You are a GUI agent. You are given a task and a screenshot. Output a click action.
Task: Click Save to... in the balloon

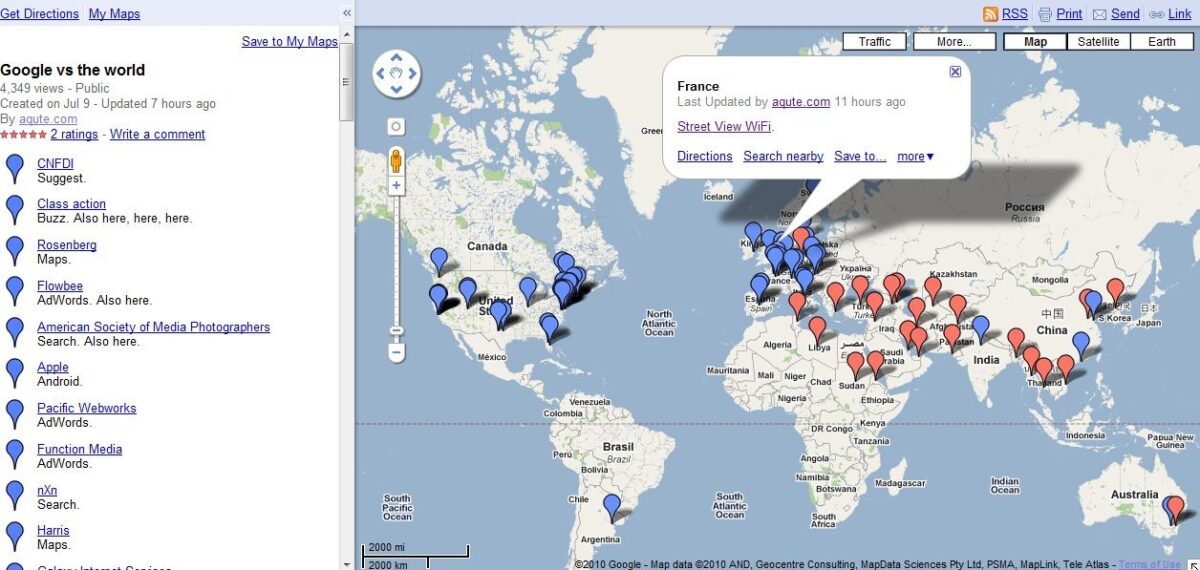tap(860, 157)
